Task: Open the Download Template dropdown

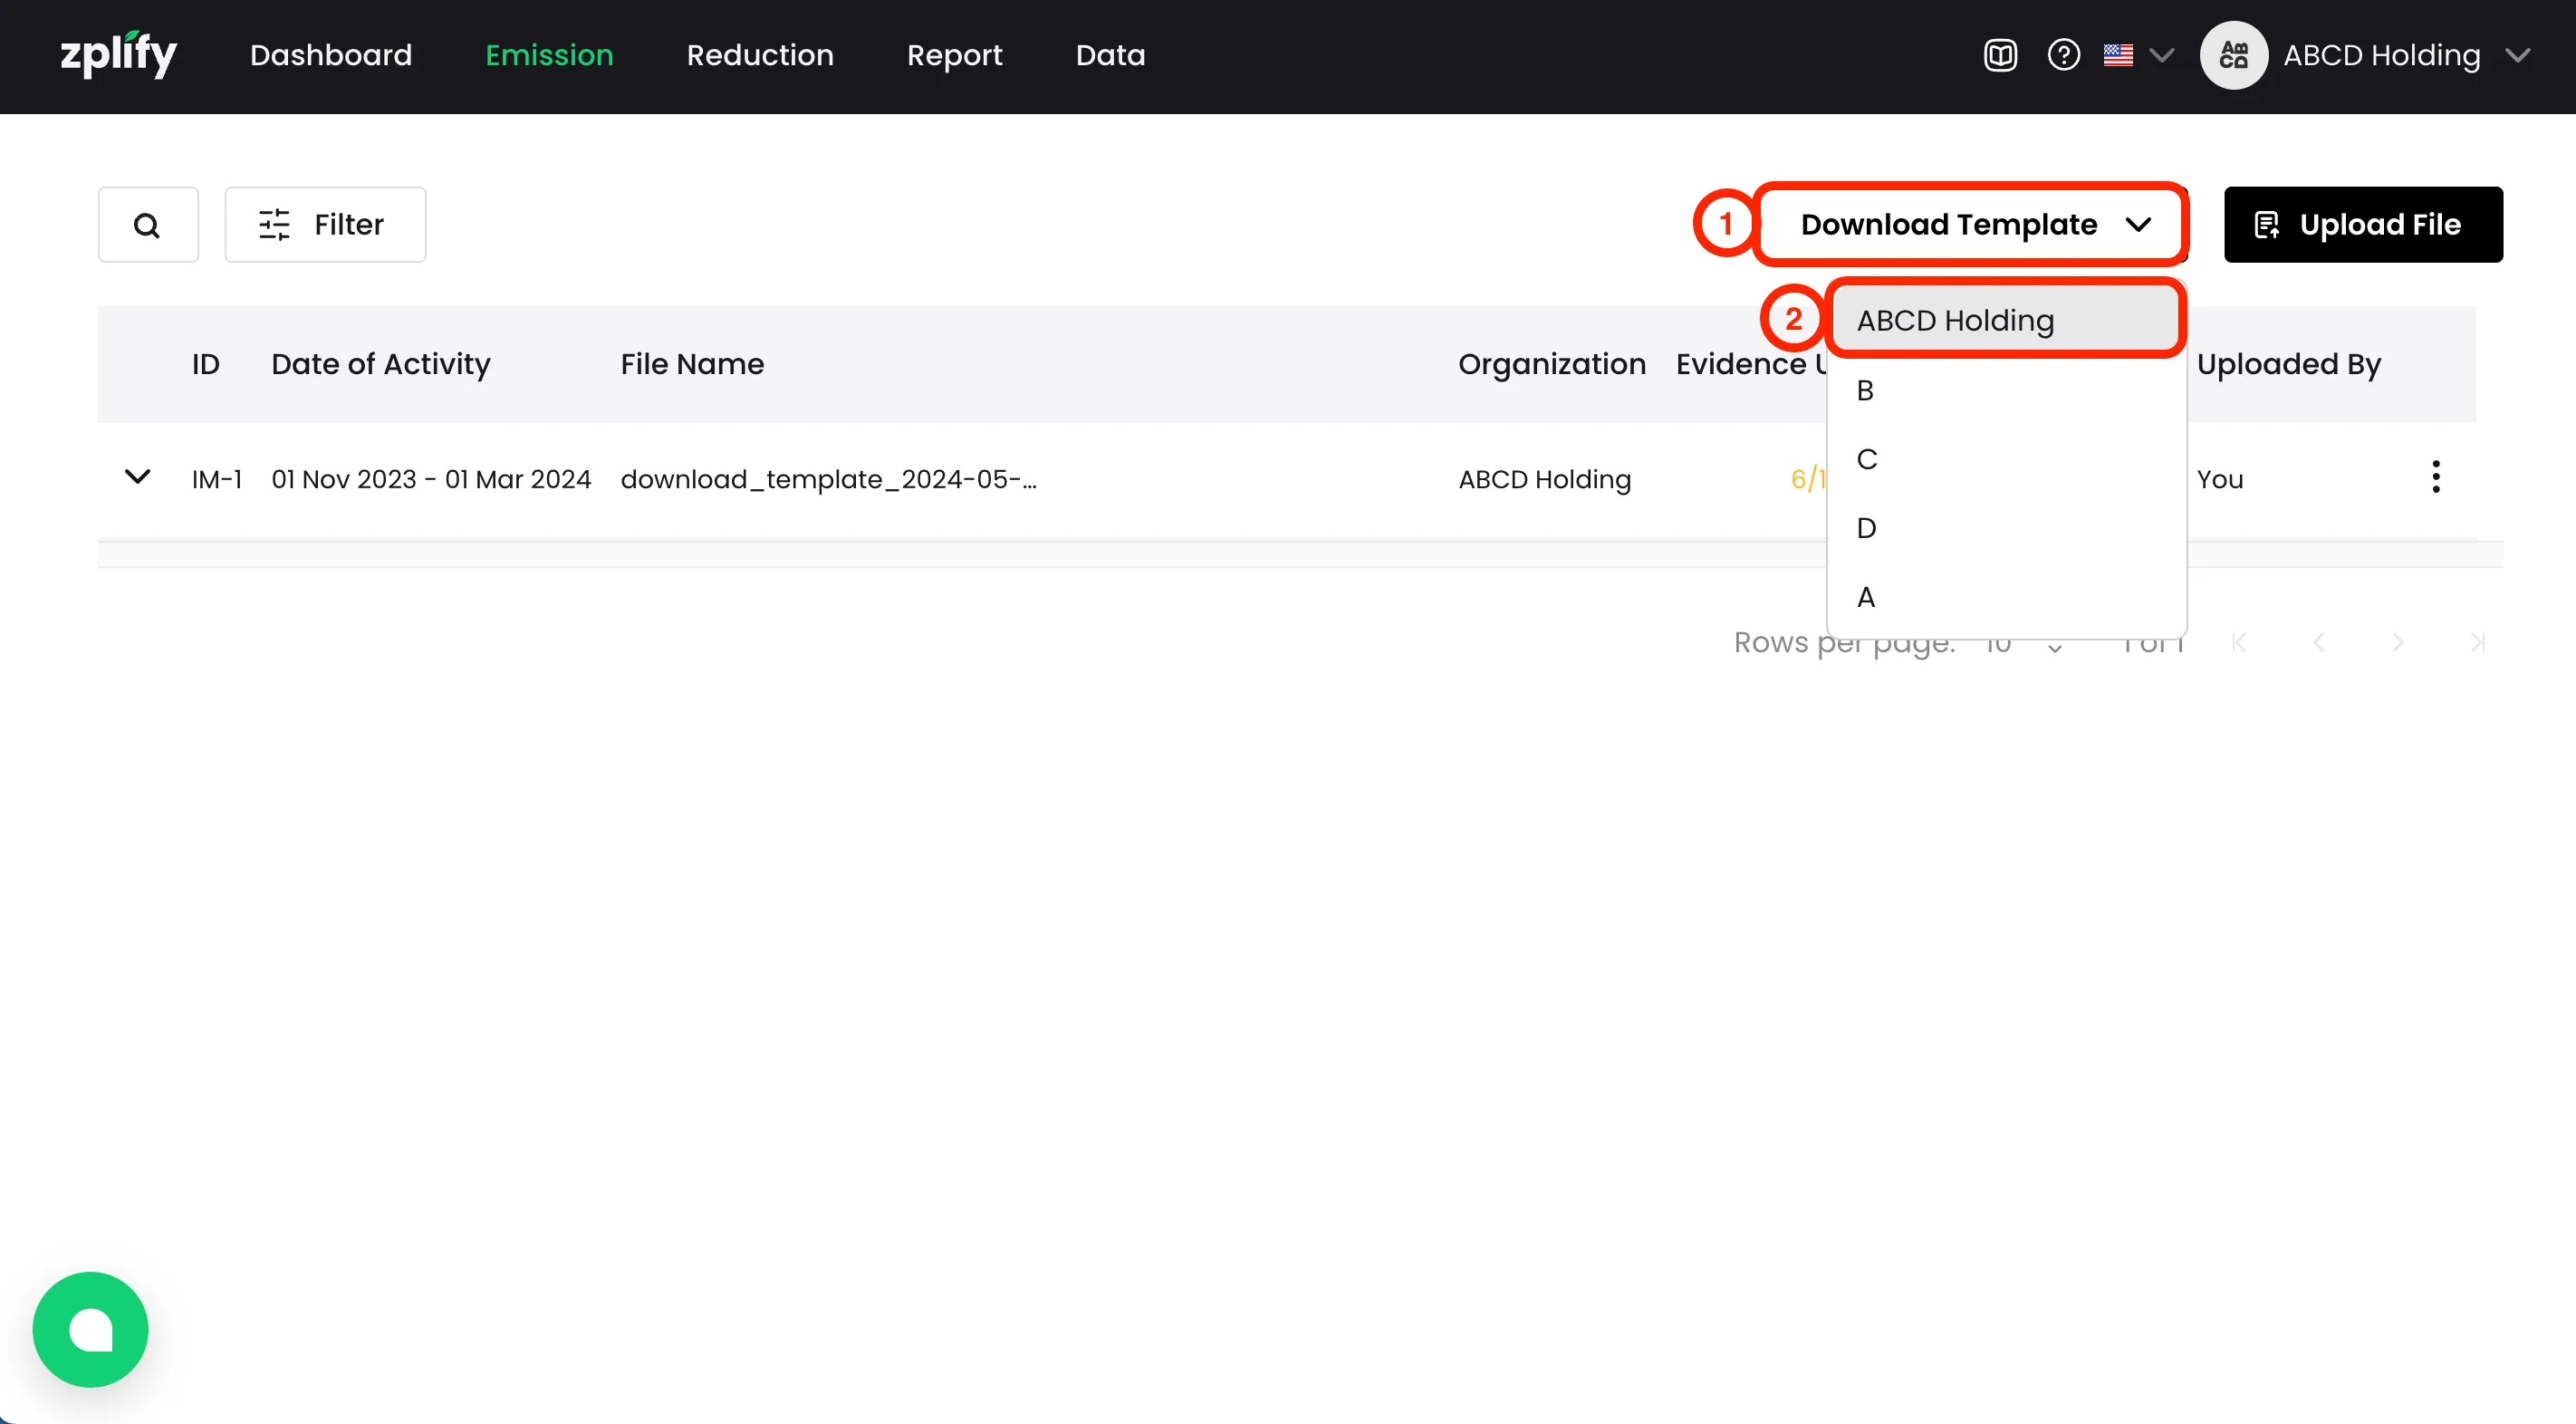Action: 1970,225
